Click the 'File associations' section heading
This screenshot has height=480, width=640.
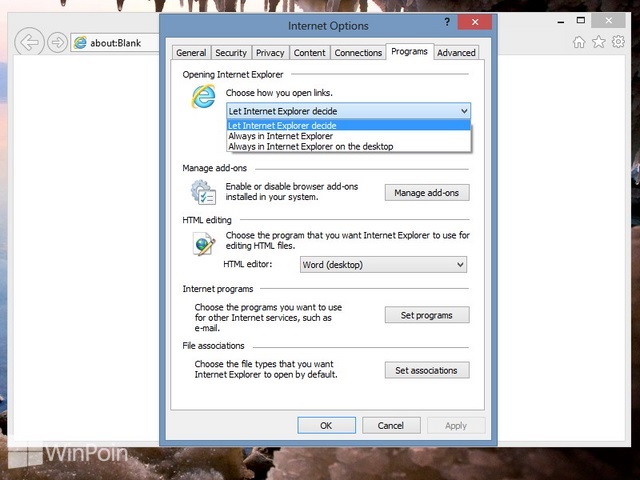pos(213,346)
